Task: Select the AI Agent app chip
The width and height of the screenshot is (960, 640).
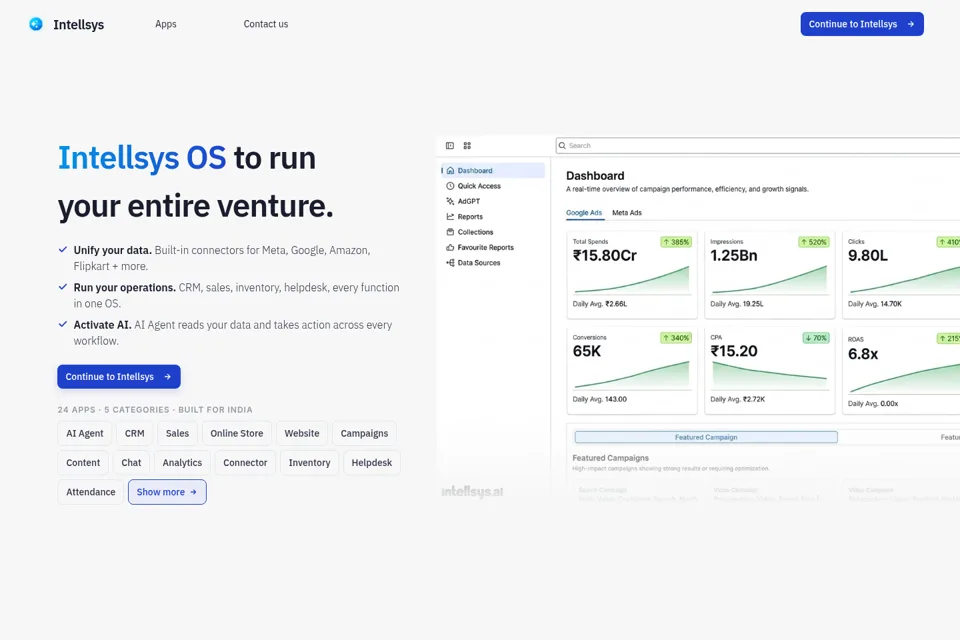Action: pyautogui.click(x=84, y=433)
